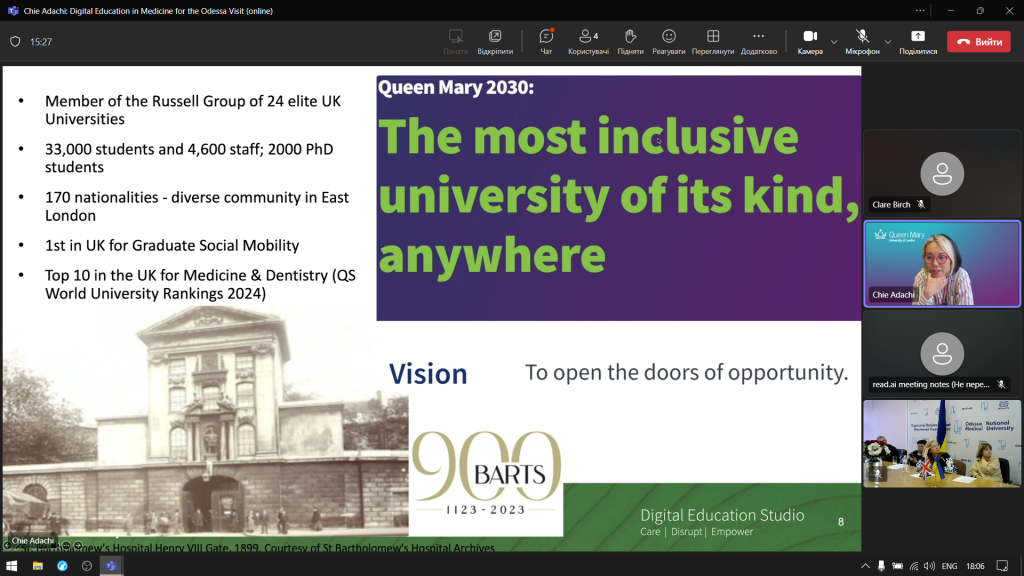Select the Odessa conference room video tile
This screenshot has height=576, width=1024.
[x=942, y=443]
